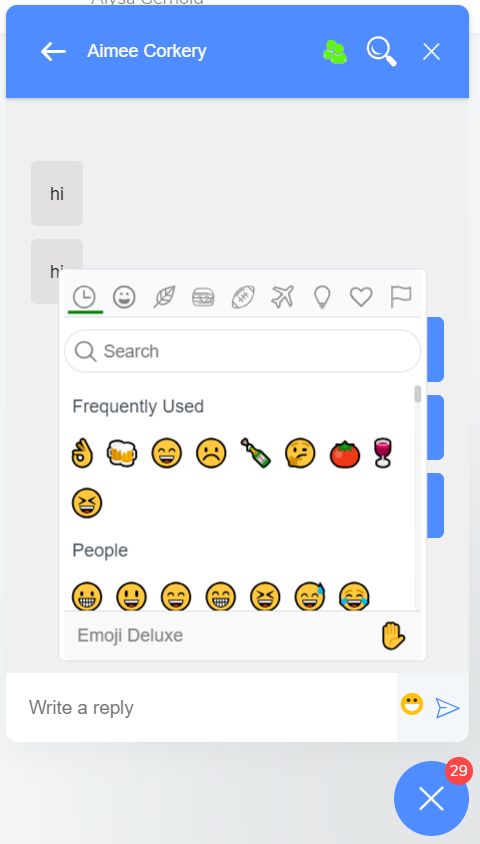This screenshot has width=480, height=844.
Task: Open the Food & Drink burger tab
Action: 203,297
